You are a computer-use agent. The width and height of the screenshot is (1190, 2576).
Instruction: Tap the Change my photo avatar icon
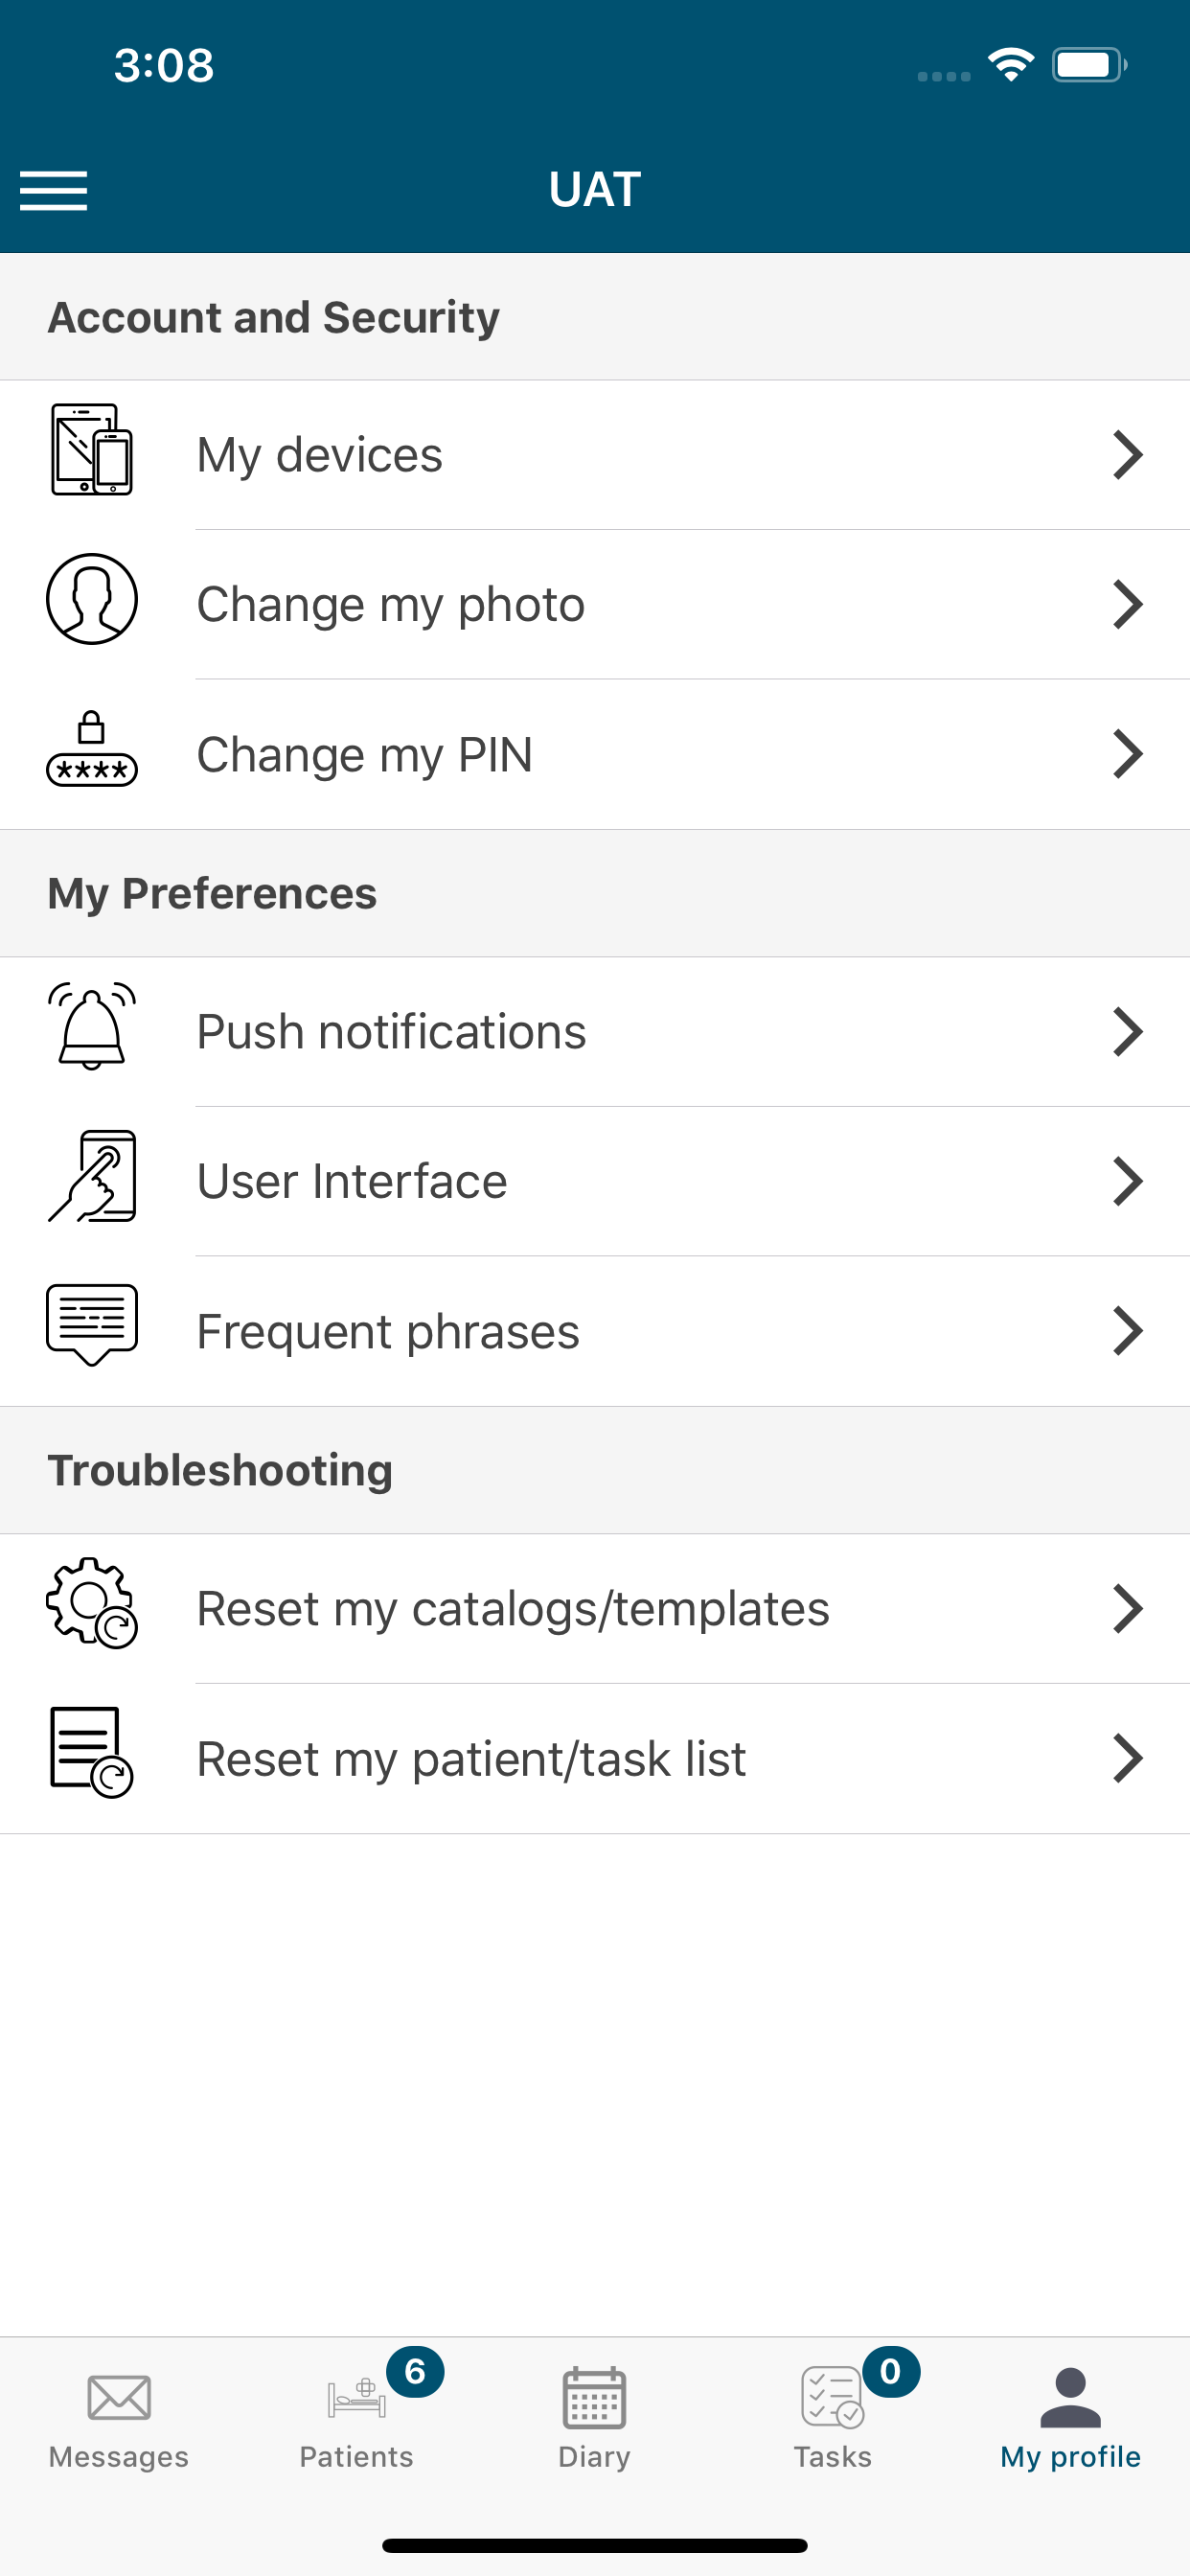click(x=92, y=599)
